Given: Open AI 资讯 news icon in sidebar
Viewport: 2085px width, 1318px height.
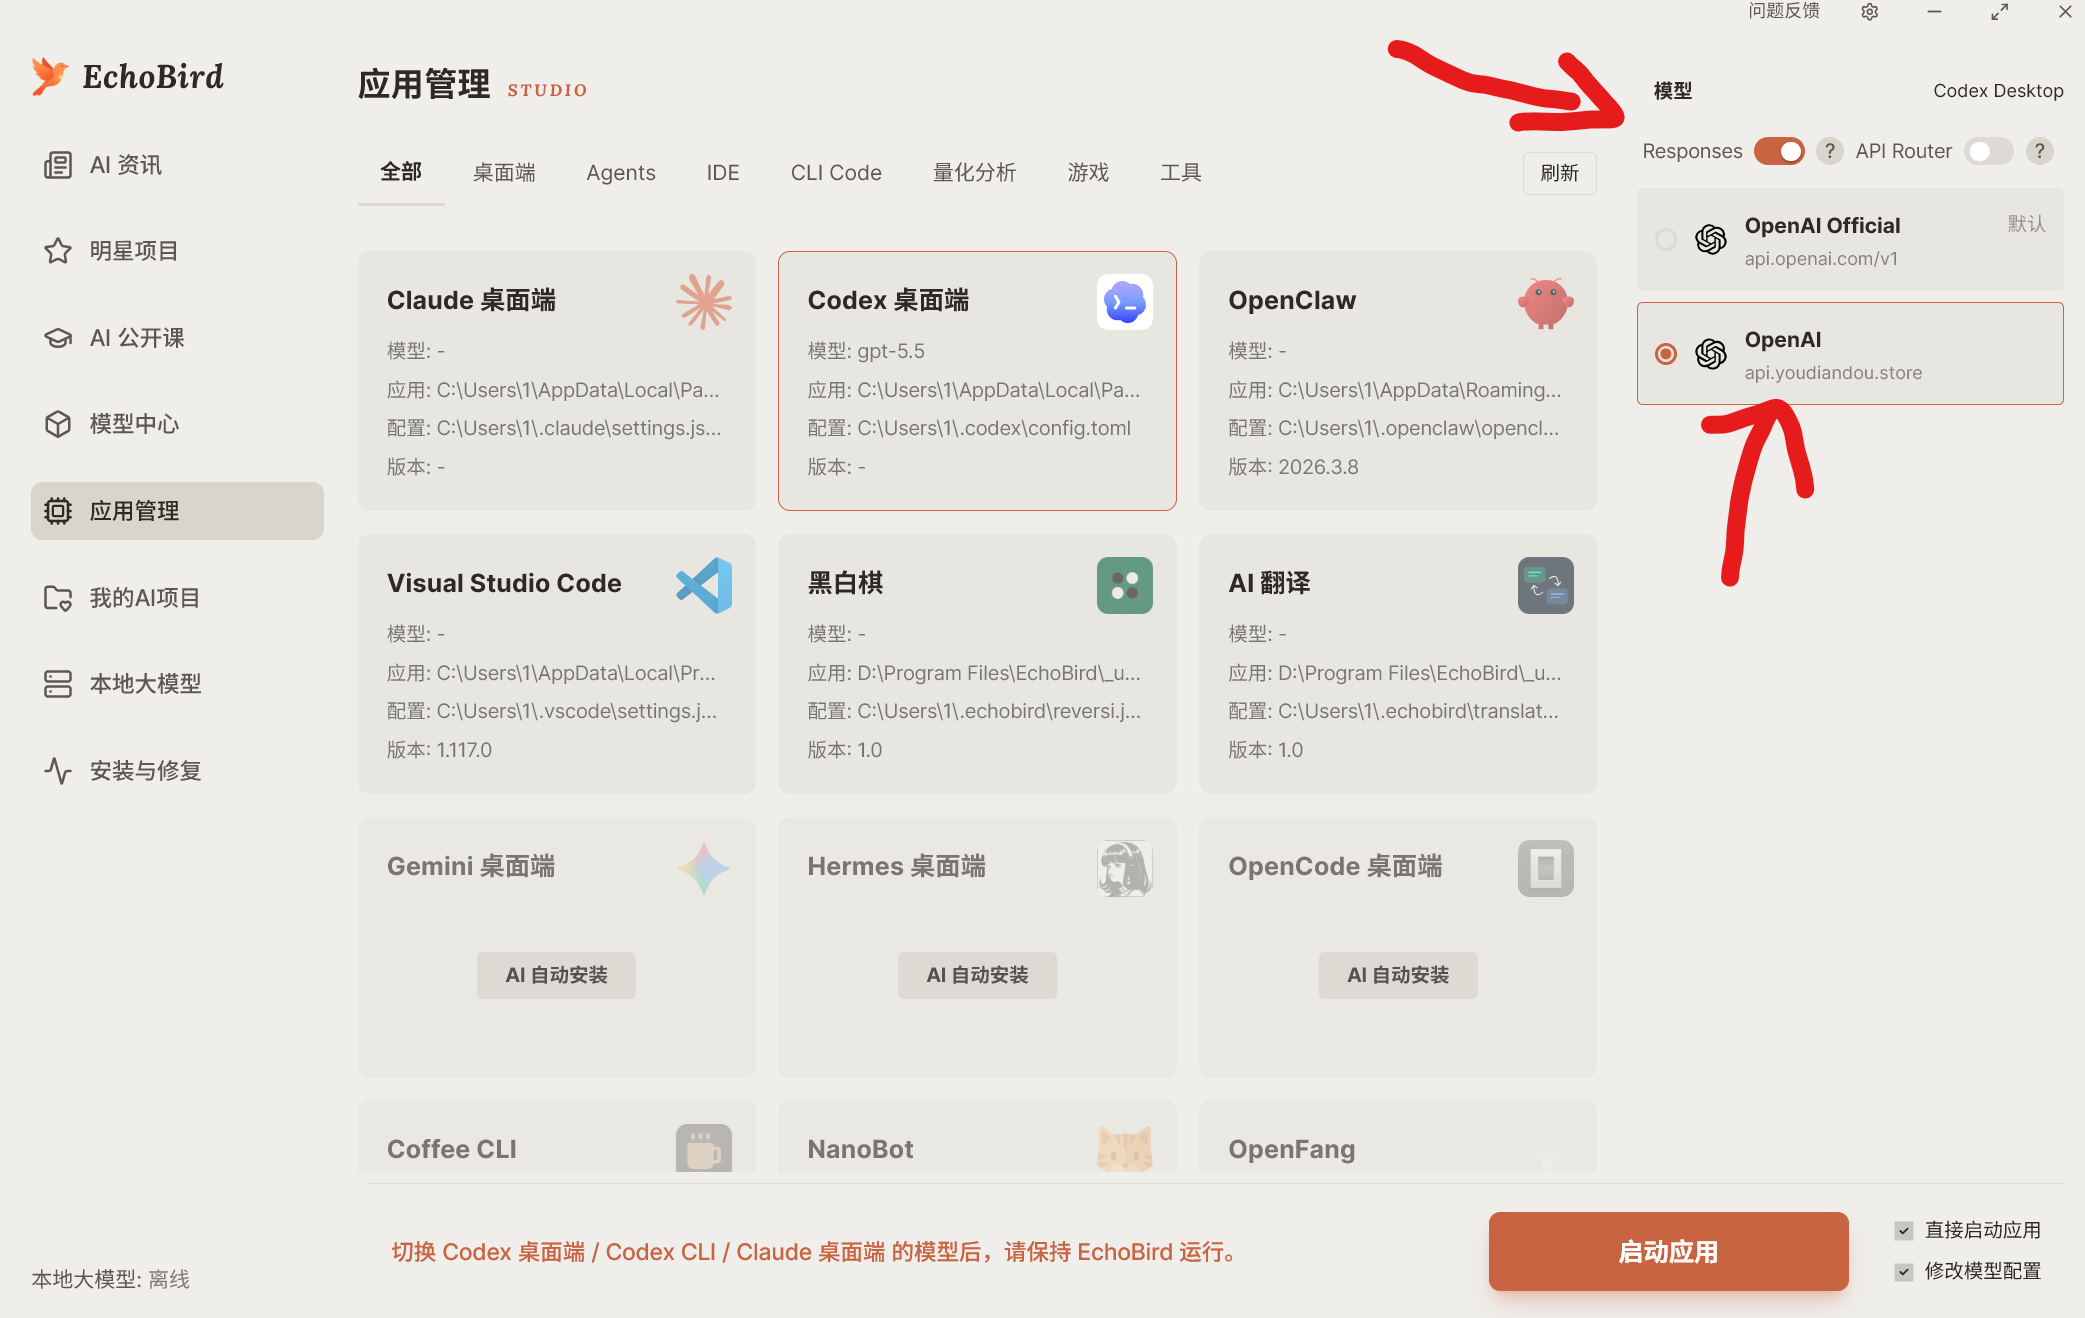Looking at the screenshot, I should tap(58, 165).
